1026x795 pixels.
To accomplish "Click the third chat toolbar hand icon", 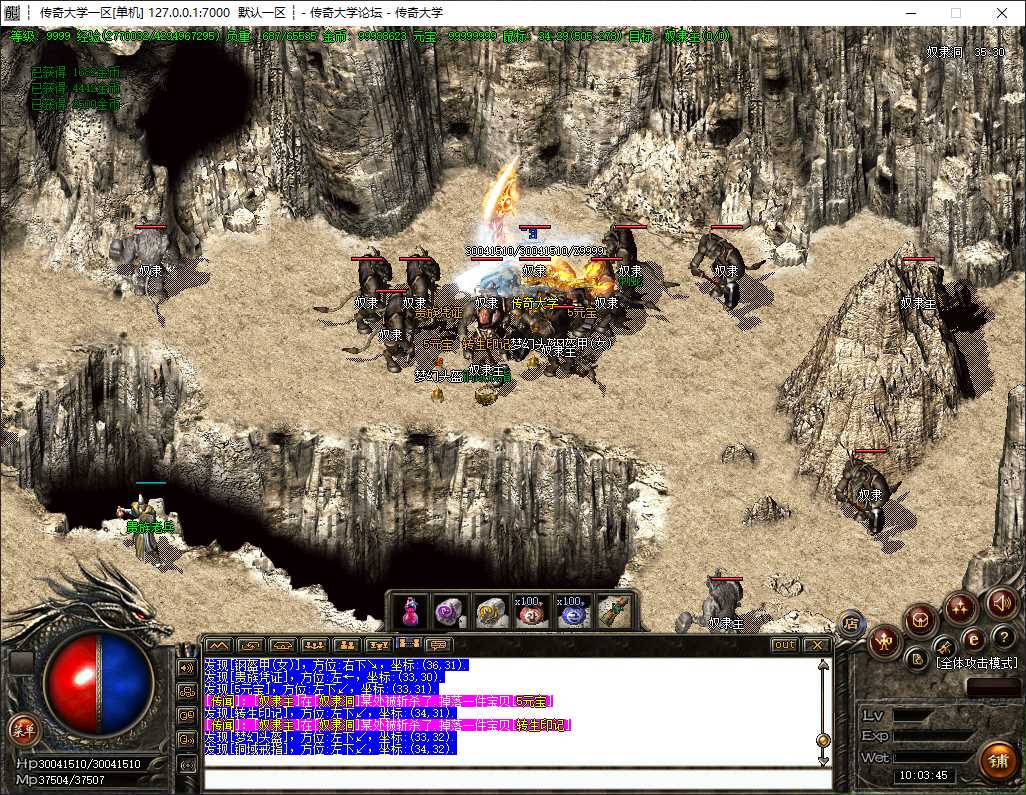I will click(282, 645).
